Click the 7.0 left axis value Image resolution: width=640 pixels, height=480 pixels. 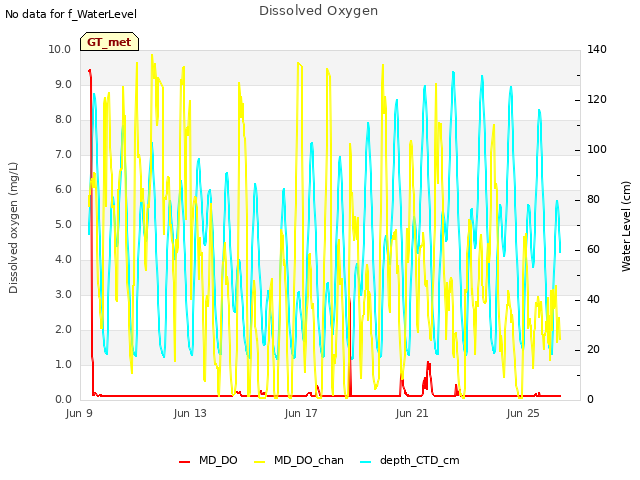click(x=63, y=155)
